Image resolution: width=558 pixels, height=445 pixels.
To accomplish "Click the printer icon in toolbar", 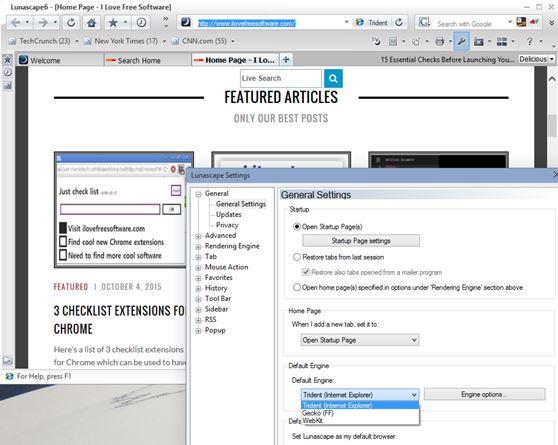I will (x=440, y=42).
